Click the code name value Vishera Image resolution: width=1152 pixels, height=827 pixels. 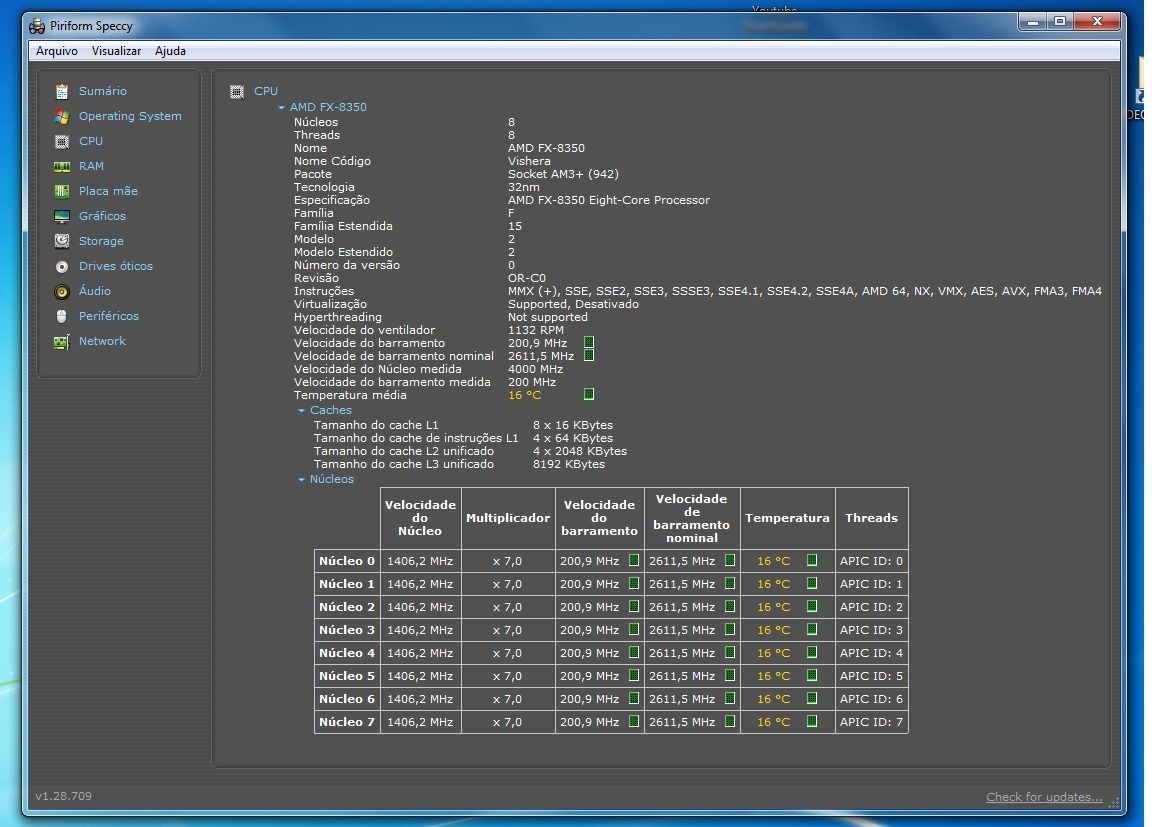click(x=529, y=161)
